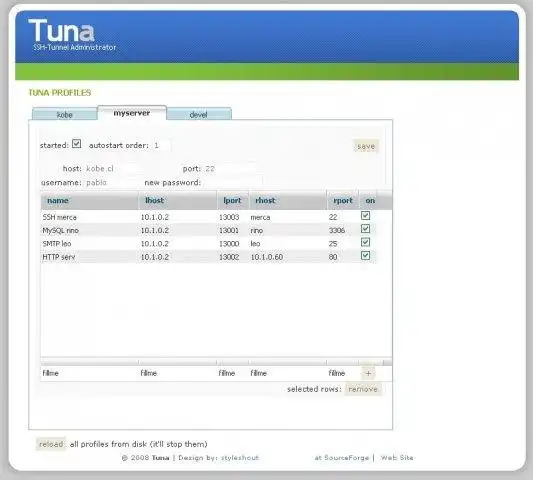
Task: Sort by the name column header
Action: click(89, 201)
